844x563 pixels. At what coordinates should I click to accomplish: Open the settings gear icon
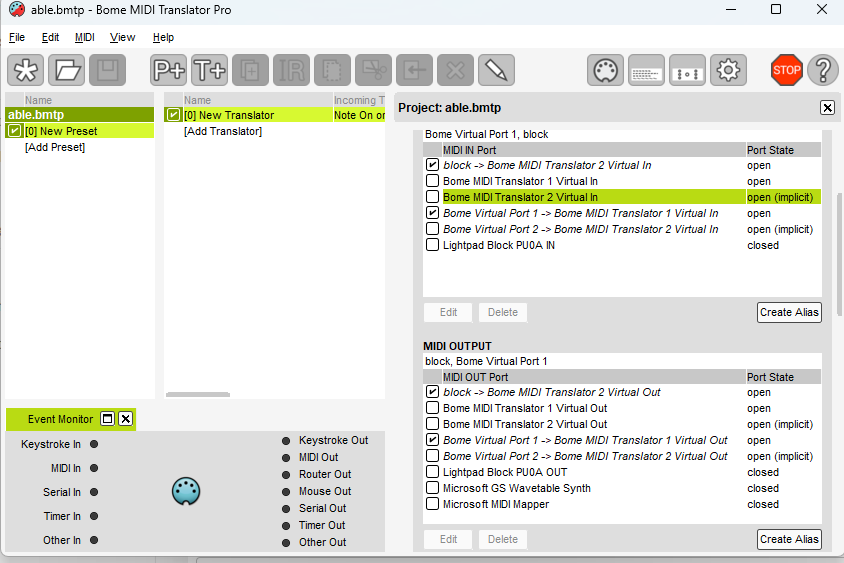click(x=729, y=70)
